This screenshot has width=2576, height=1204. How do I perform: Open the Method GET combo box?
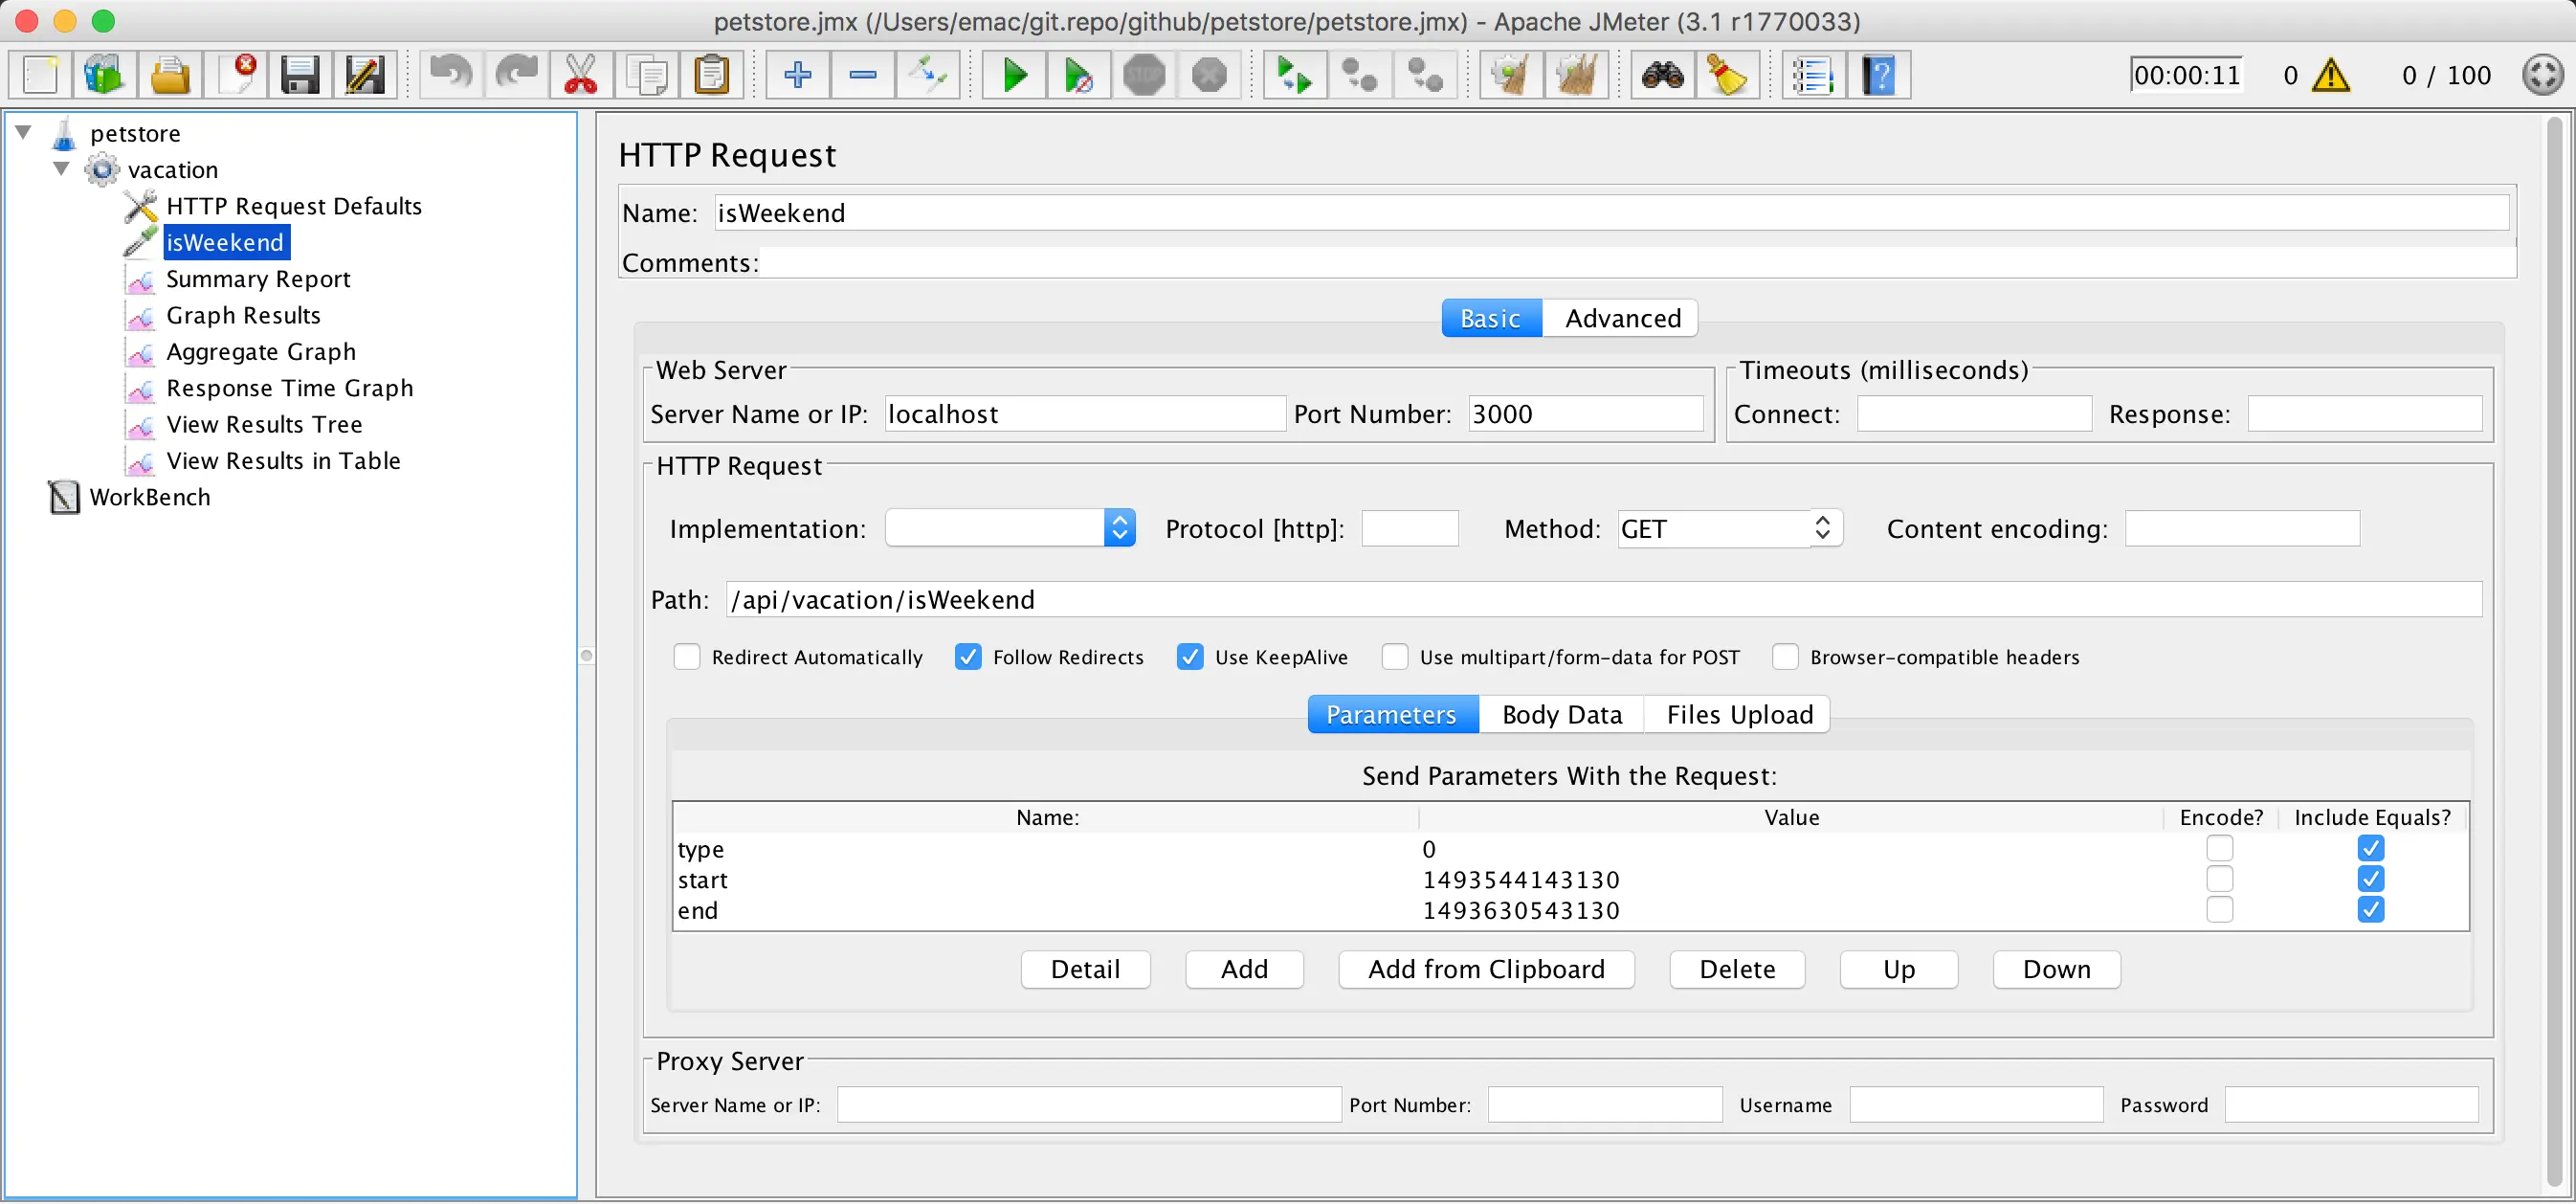coord(1821,528)
